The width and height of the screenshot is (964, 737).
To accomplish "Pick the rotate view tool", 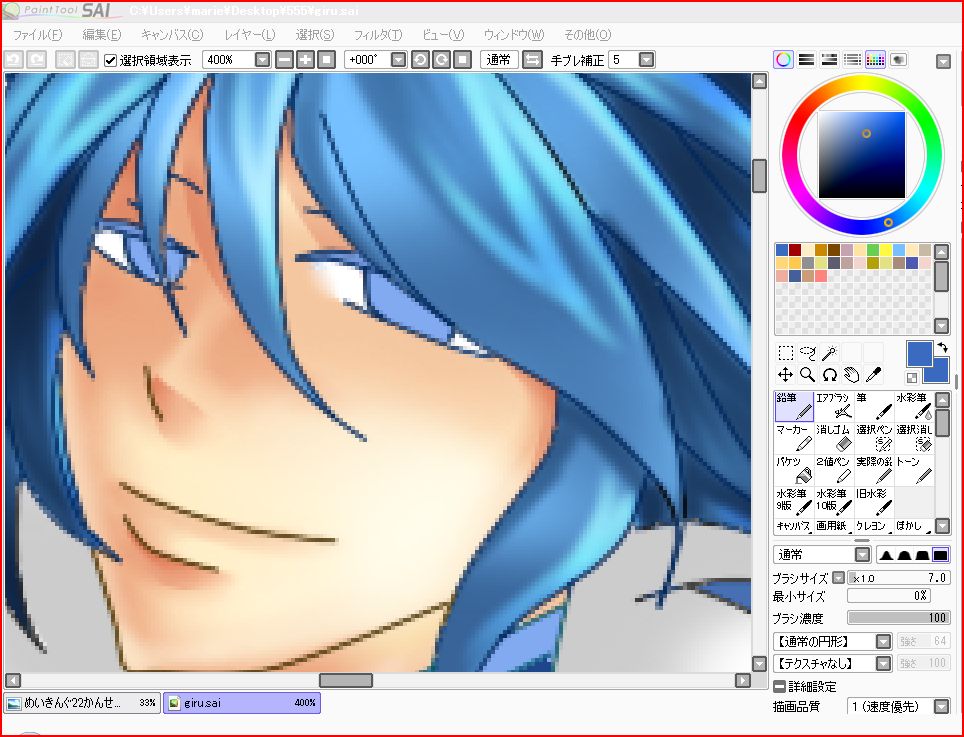I will [830, 375].
